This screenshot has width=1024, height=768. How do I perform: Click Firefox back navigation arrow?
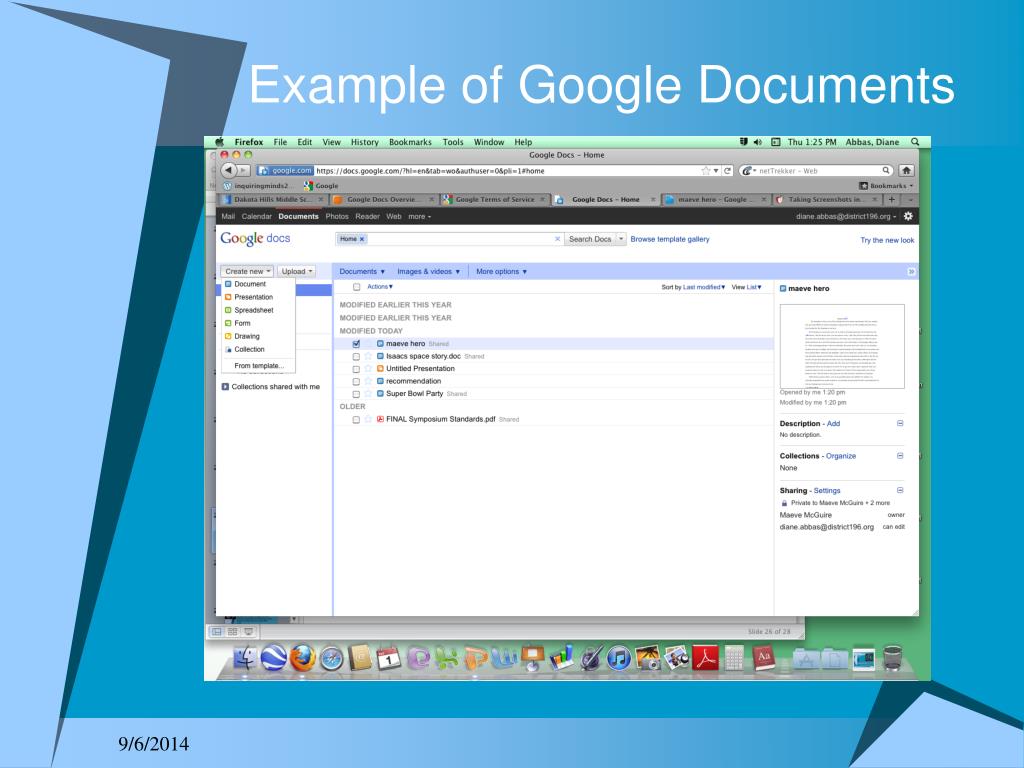pyautogui.click(x=229, y=170)
